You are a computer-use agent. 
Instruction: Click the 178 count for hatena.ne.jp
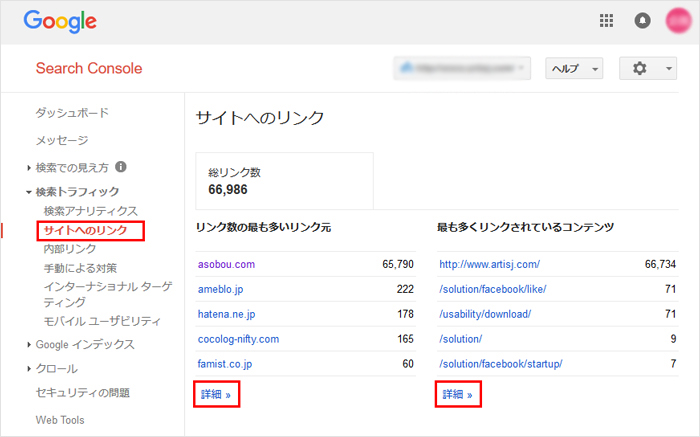(x=405, y=314)
